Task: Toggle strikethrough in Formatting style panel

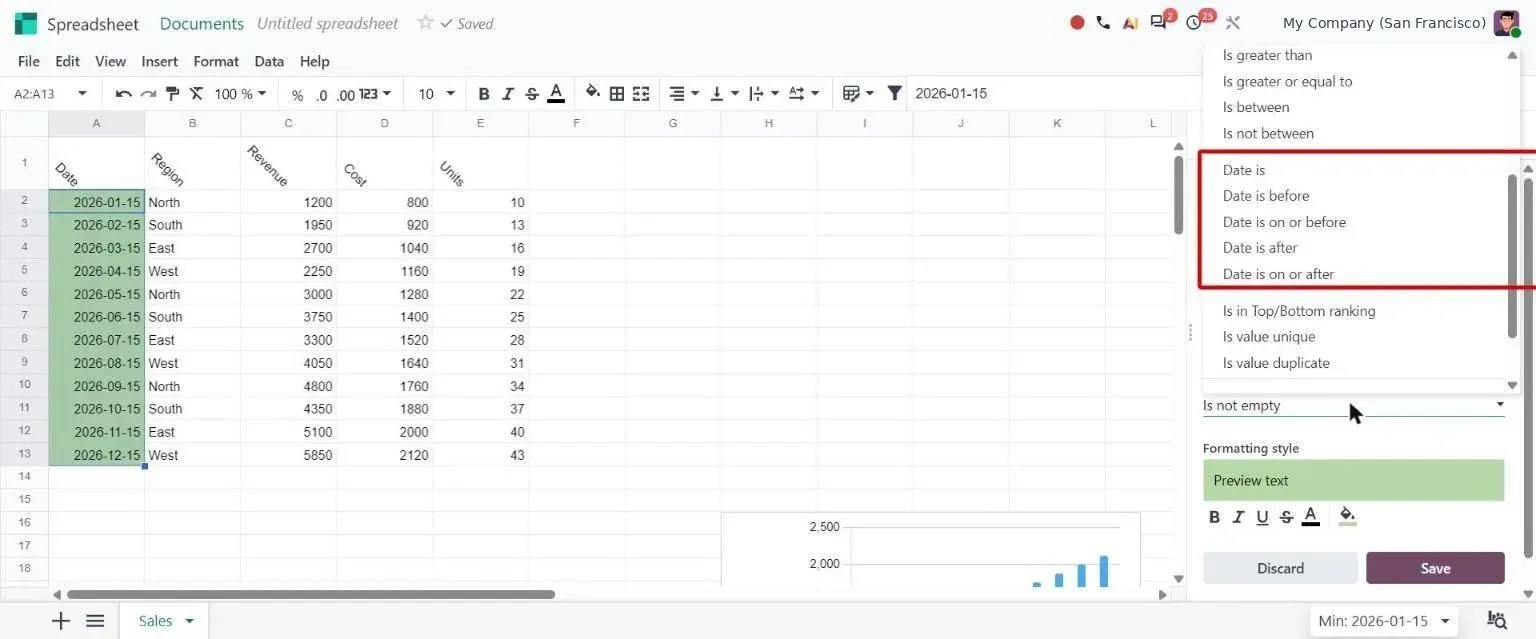Action: (x=1287, y=517)
